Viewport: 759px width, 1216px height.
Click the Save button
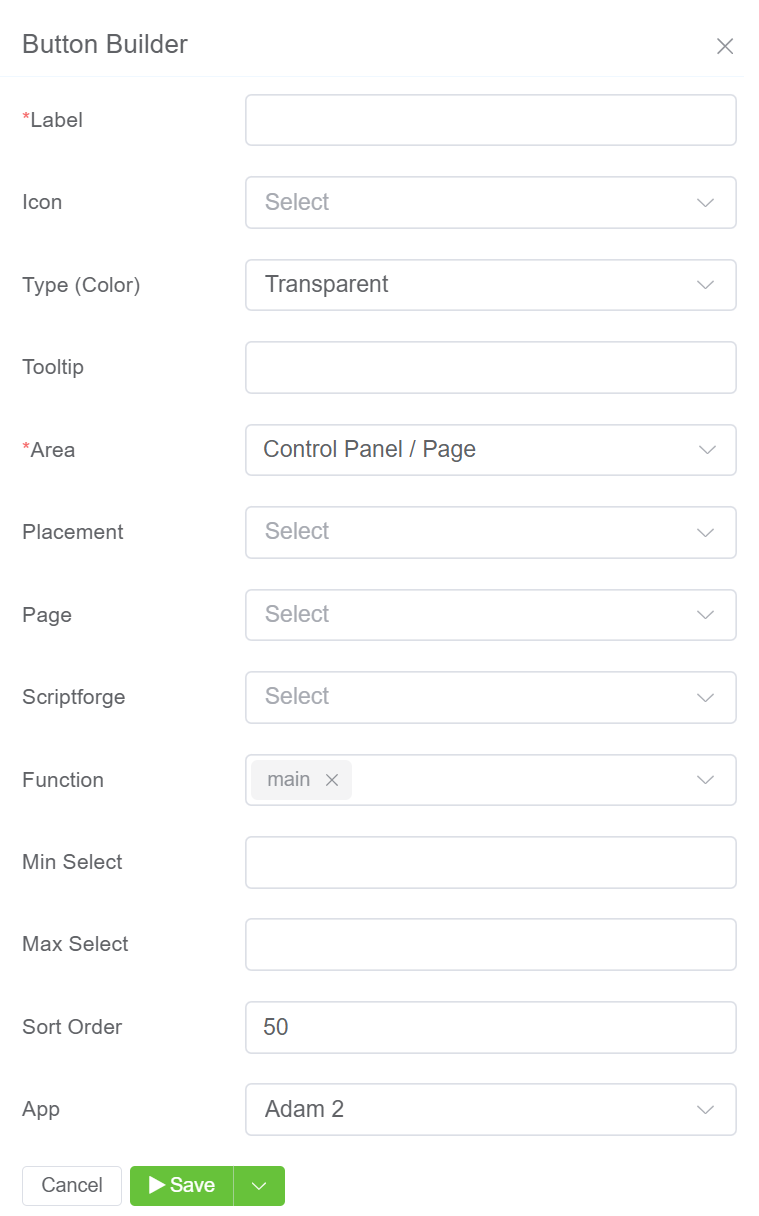(182, 1186)
